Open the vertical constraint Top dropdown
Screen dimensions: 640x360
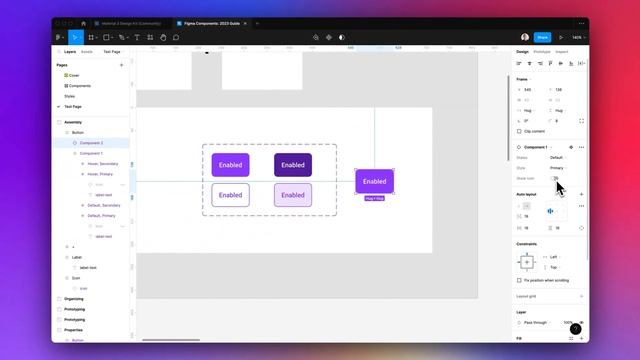(555, 267)
